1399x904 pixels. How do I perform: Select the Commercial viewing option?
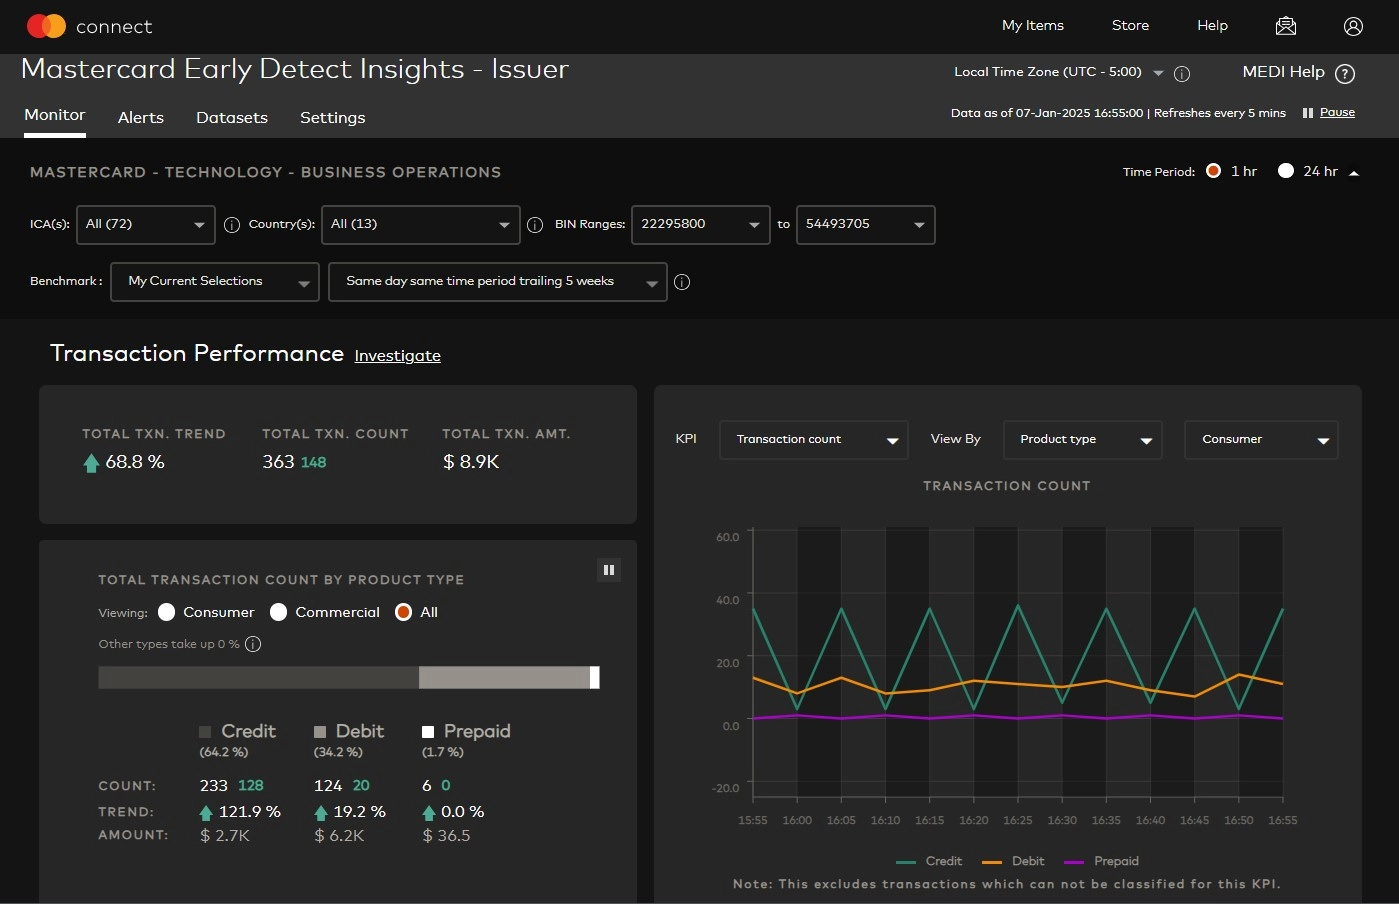click(278, 612)
